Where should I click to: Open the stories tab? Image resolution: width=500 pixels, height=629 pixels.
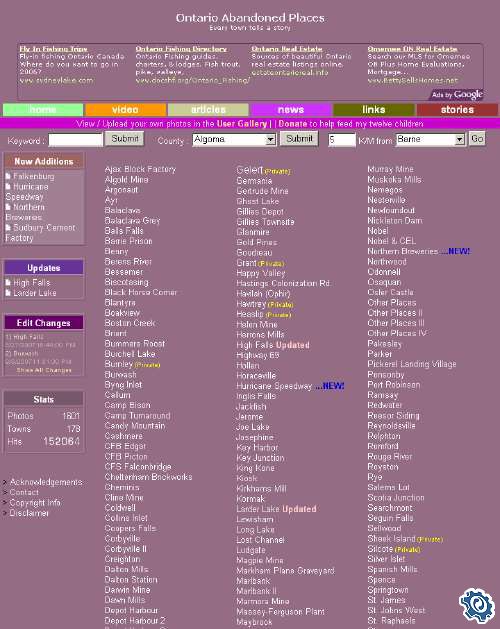click(x=457, y=110)
